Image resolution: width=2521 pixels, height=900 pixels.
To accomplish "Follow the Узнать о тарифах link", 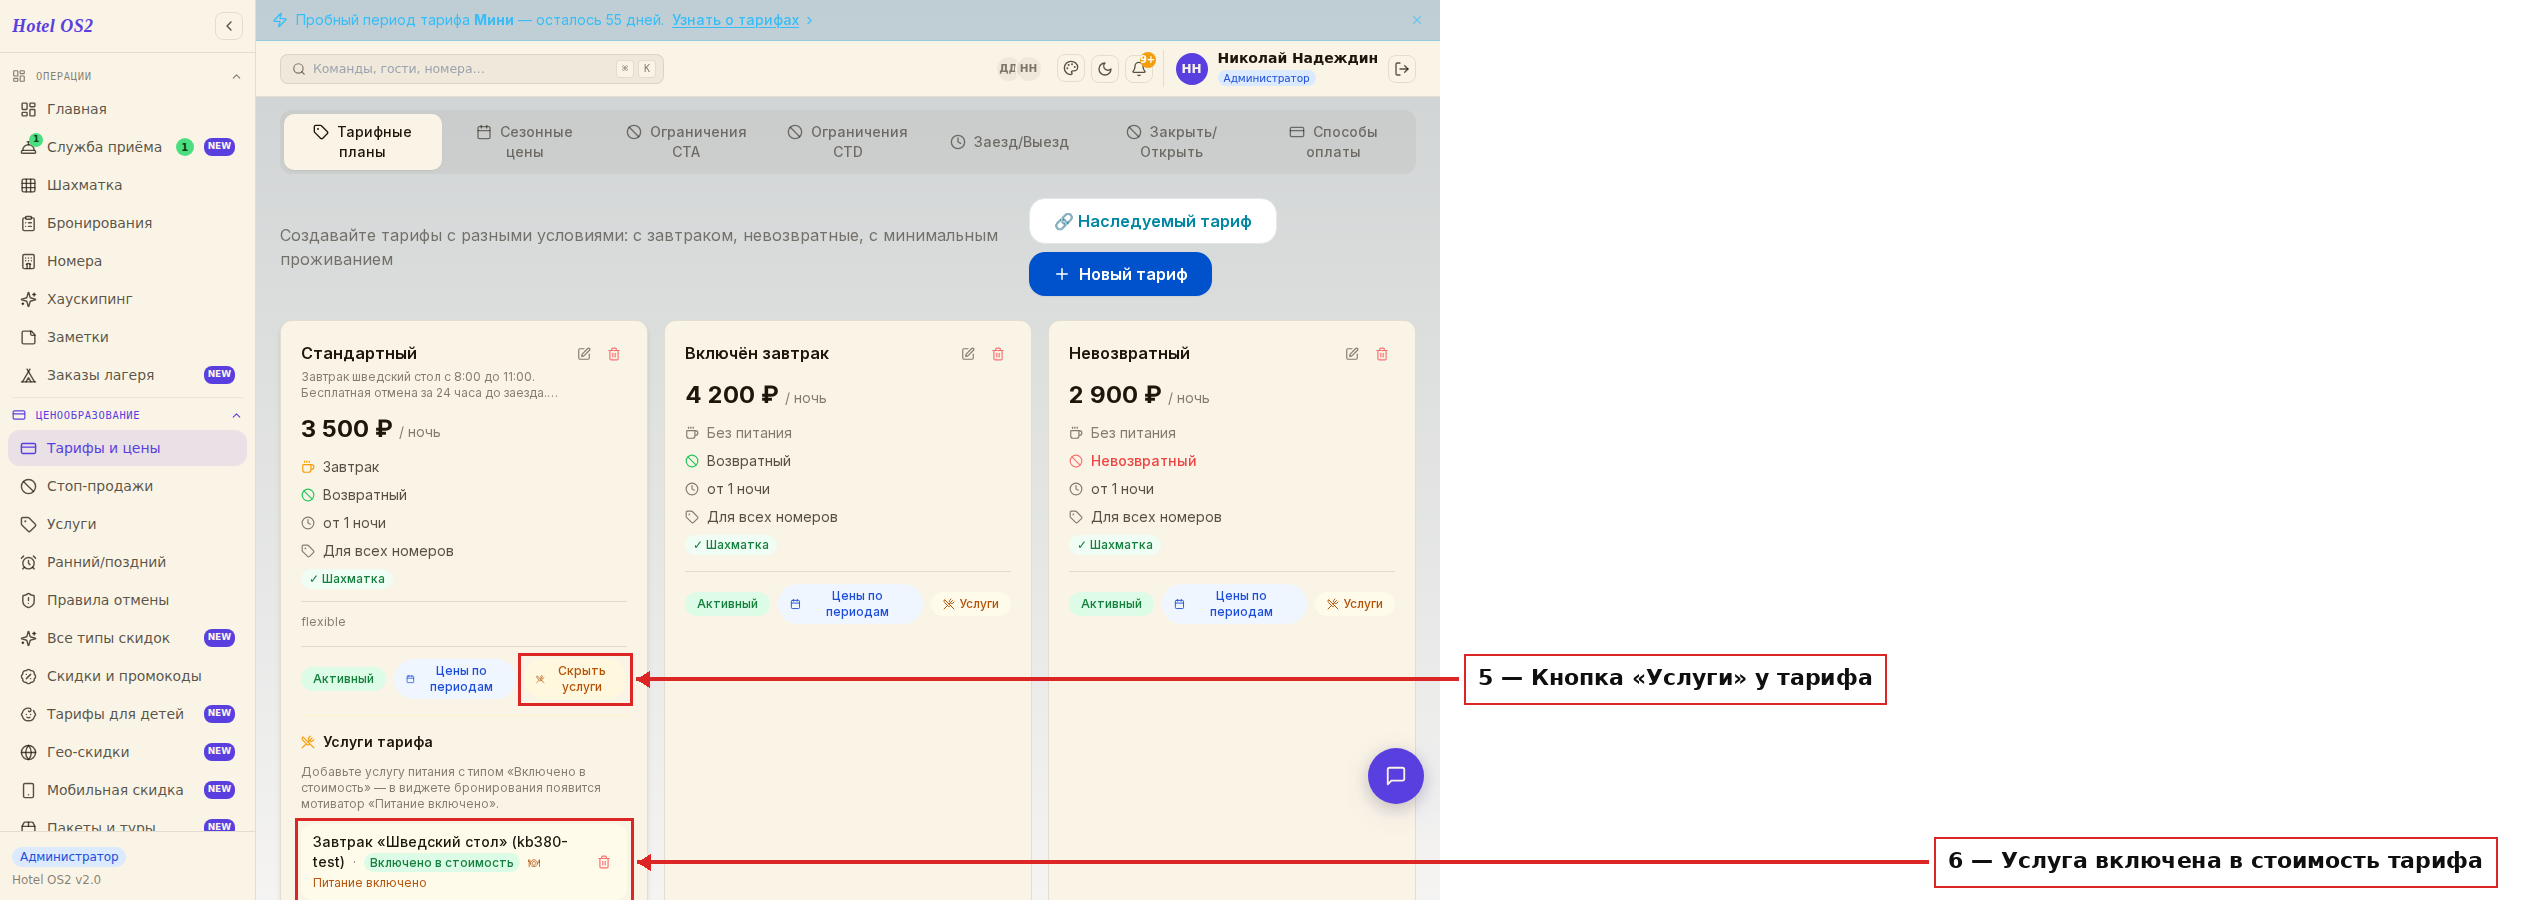I will tap(735, 20).
